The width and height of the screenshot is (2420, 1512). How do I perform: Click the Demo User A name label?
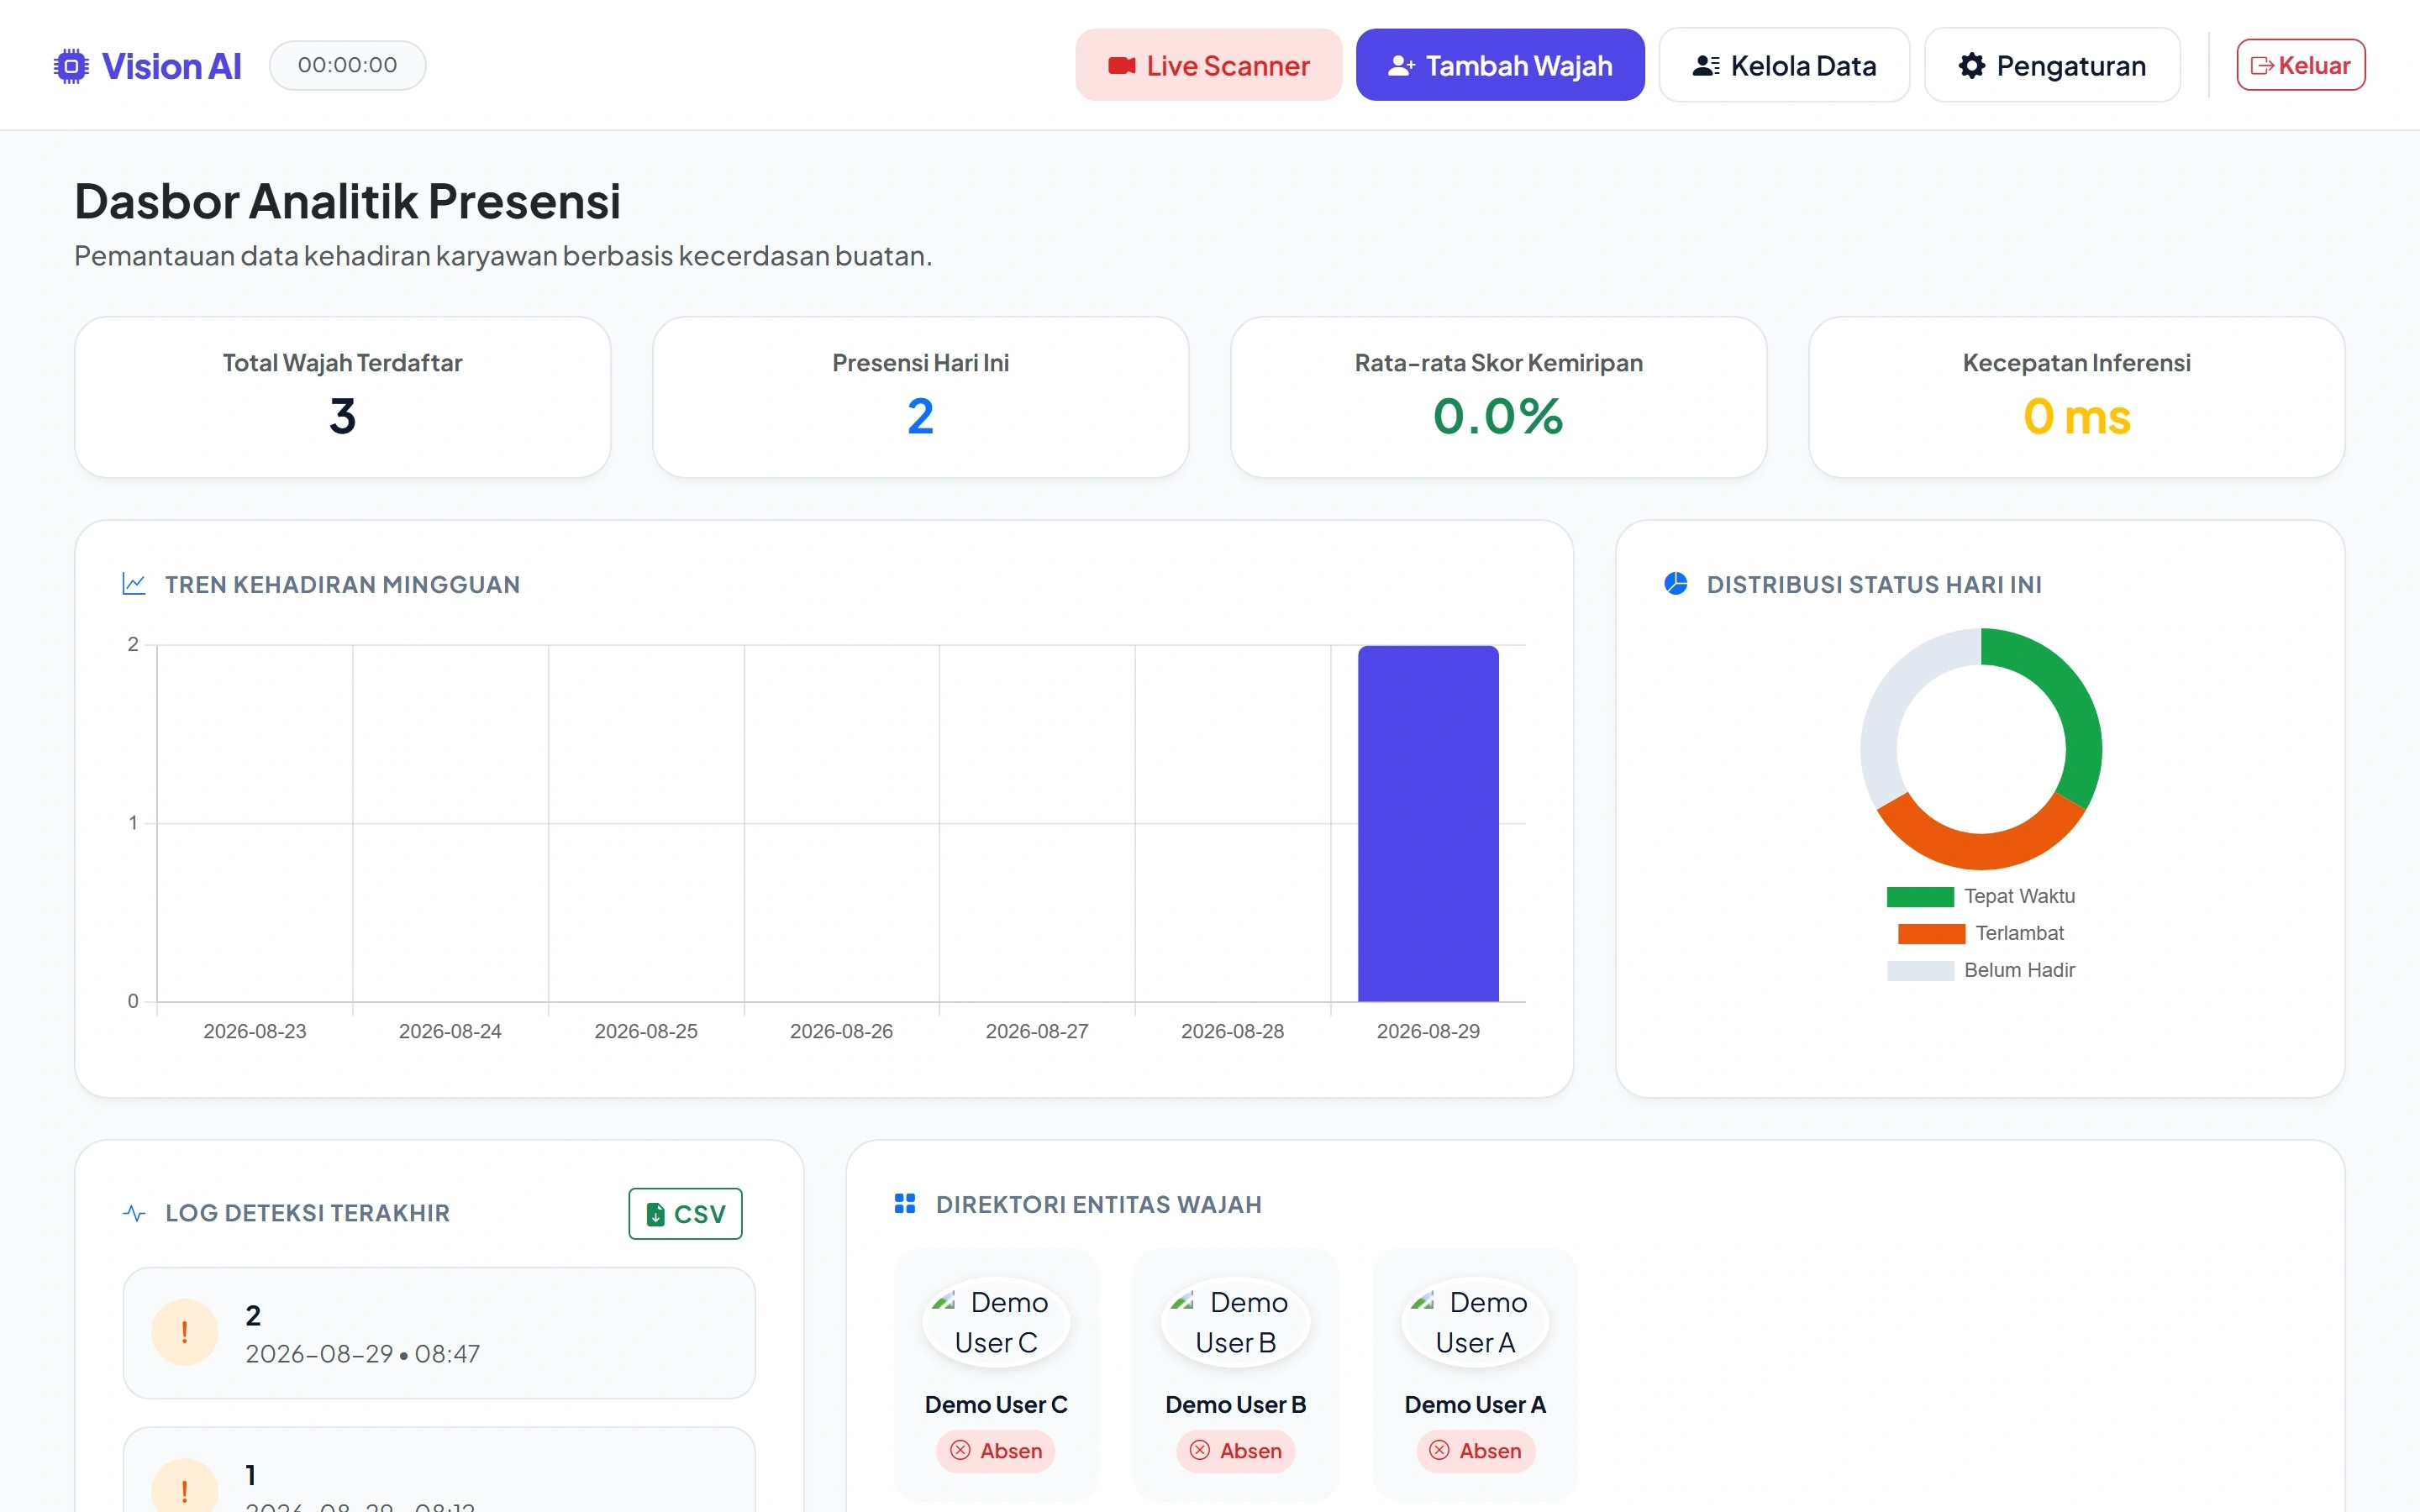[1475, 1405]
